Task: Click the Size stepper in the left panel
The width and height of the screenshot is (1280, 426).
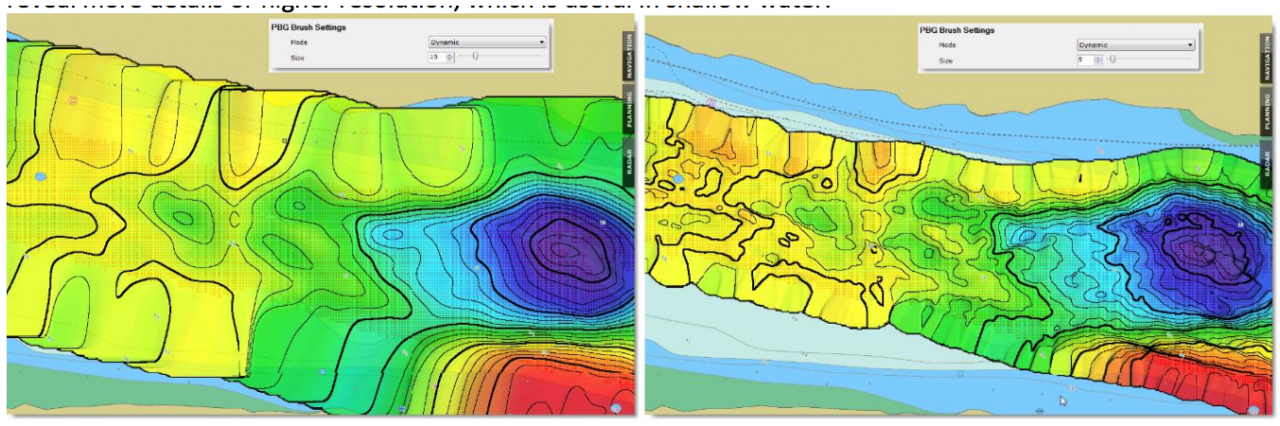Action: (x=450, y=57)
